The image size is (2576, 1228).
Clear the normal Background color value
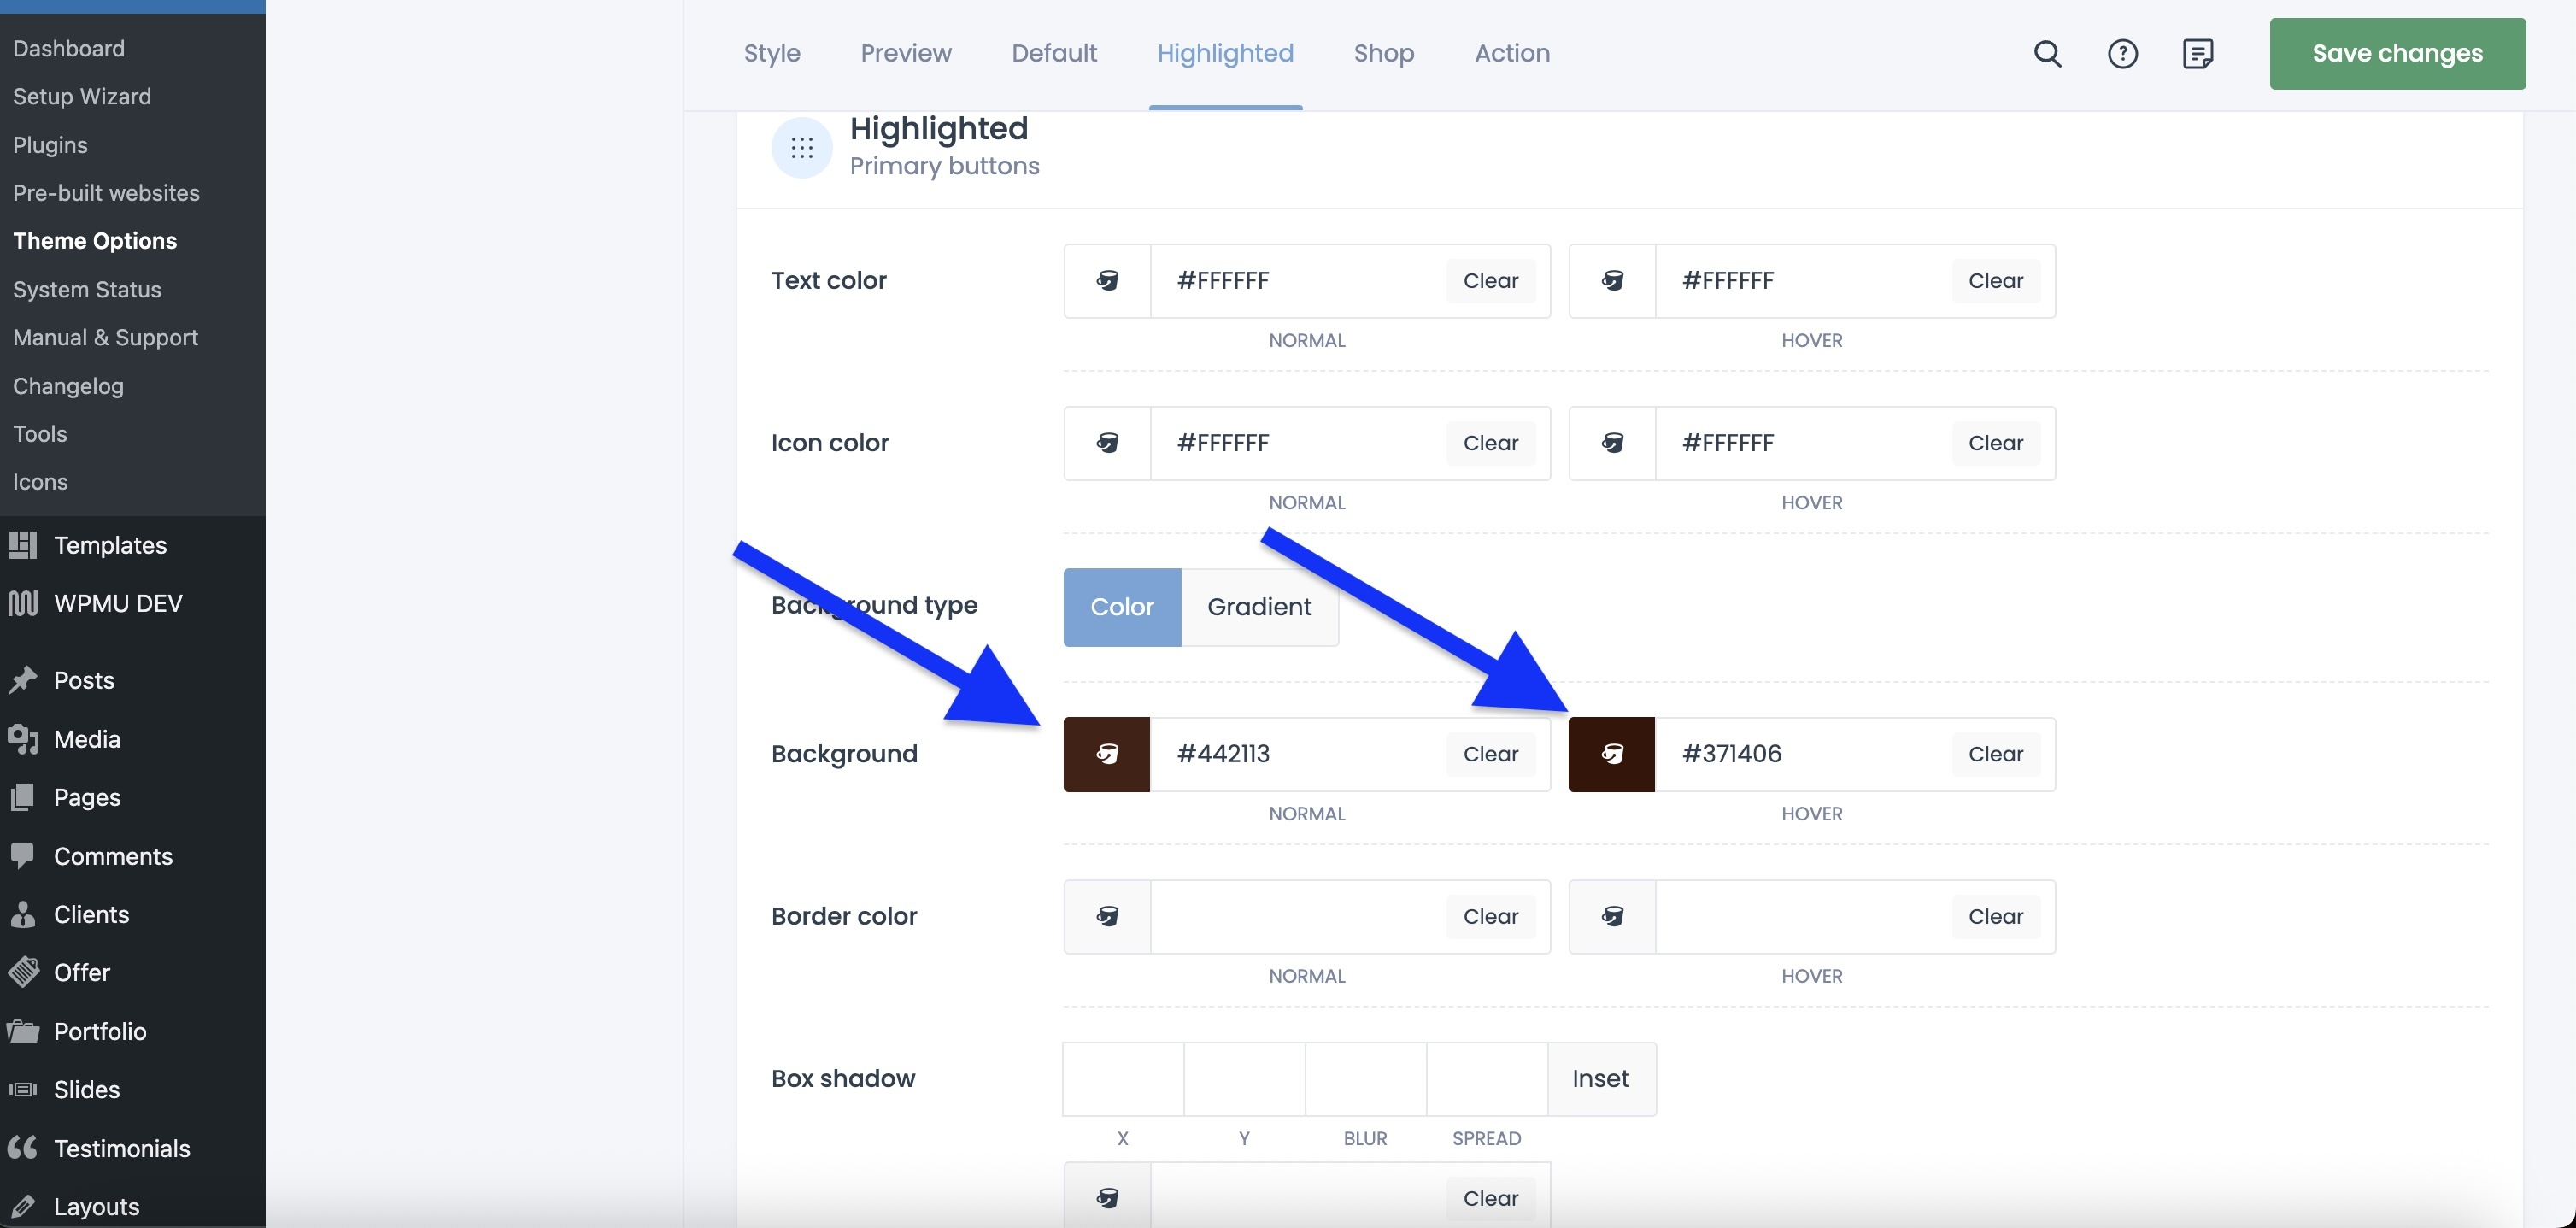(1489, 754)
